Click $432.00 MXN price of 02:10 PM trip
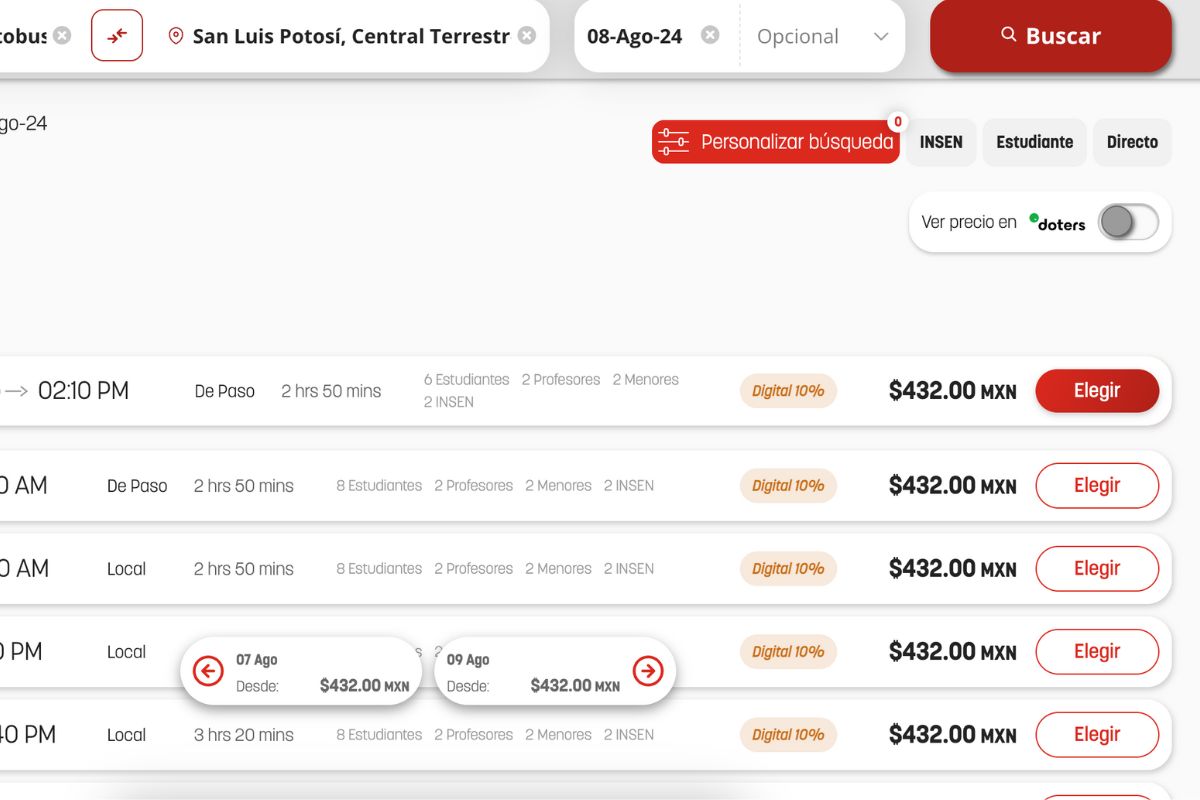This screenshot has width=1200, height=800. tap(952, 391)
